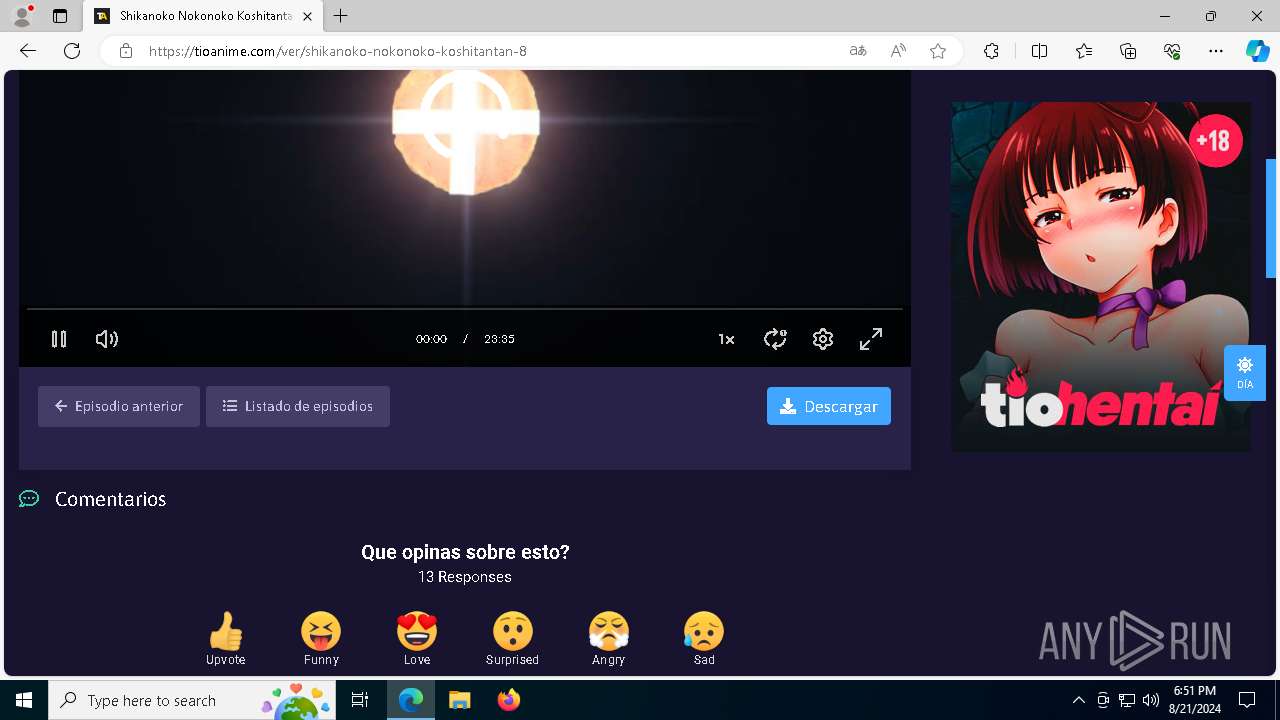React with Funny emoji
The image size is (1280, 720).
coord(321,639)
